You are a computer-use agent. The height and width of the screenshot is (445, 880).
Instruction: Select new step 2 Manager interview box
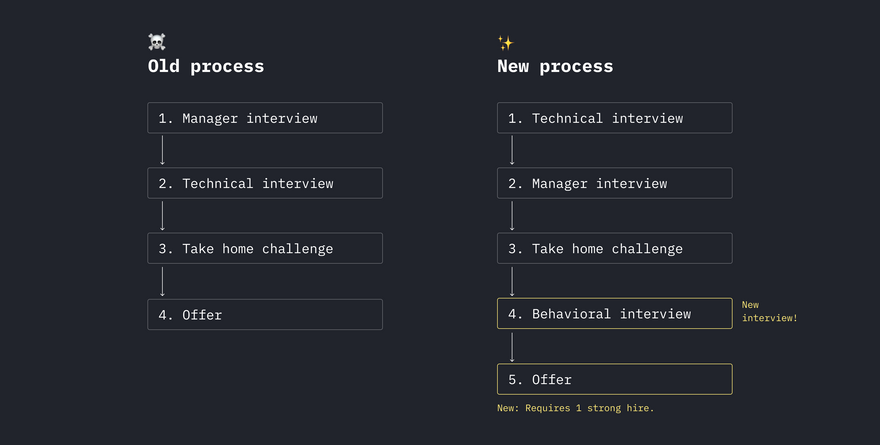pyautogui.click(x=615, y=183)
